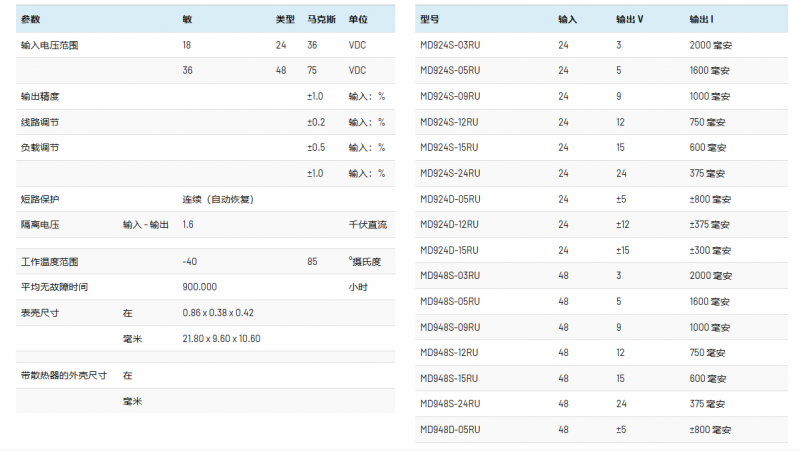This screenshot has height=451, width=800.
Task: Select the 输出精度 parameter label
Action: pos(40,96)
